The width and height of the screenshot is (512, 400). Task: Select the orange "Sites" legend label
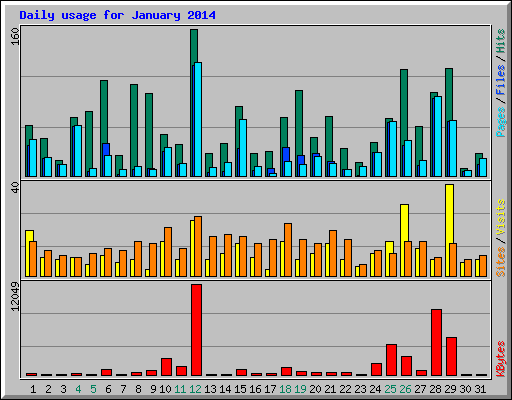coord(501,262)
